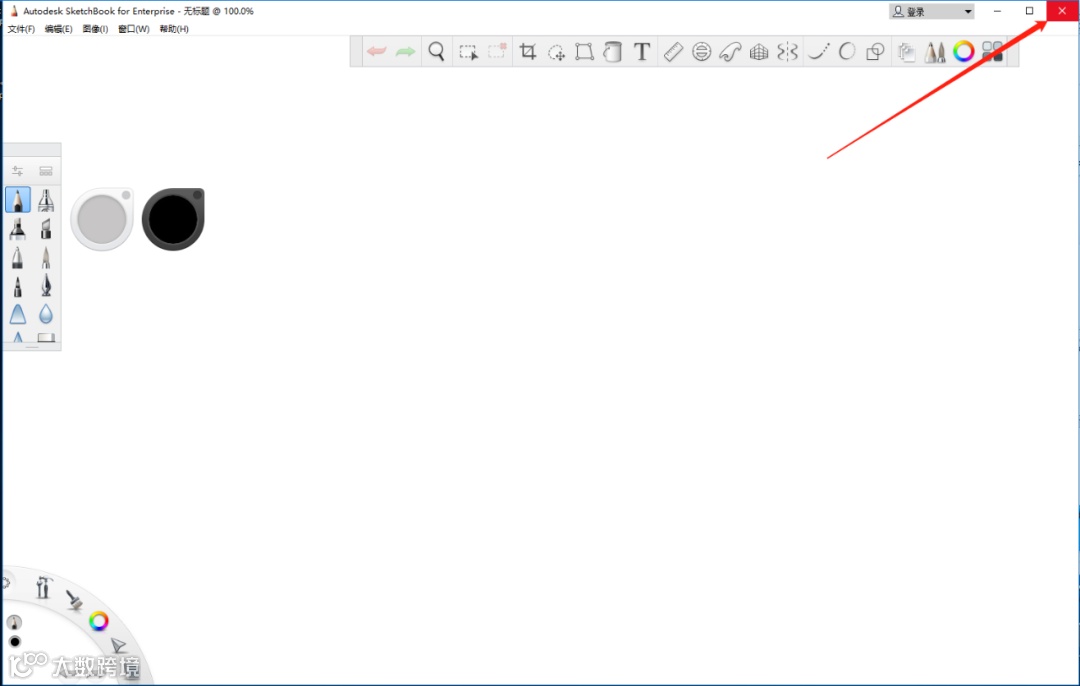The image size is (1080, 686).
Task: Select the blue Soft Blend triangle brush
Action: 18,314
